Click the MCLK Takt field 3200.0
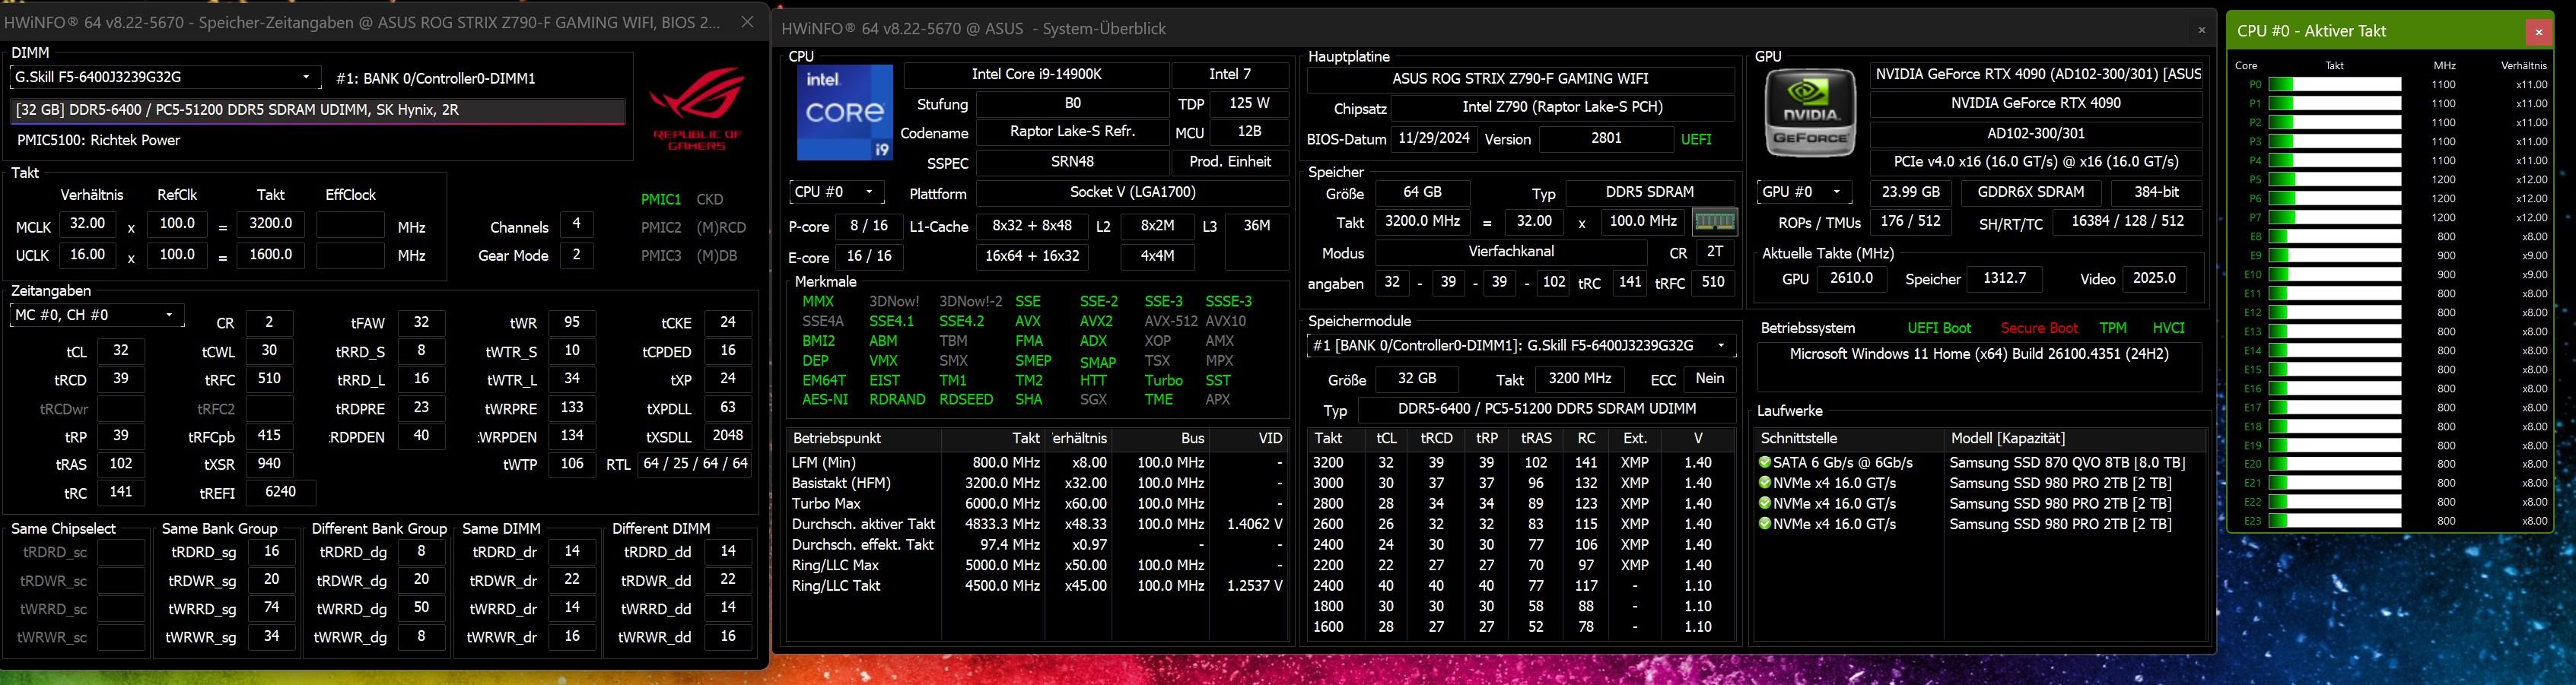This screenshot has width=2576, height=685. (x=270, y=224)
